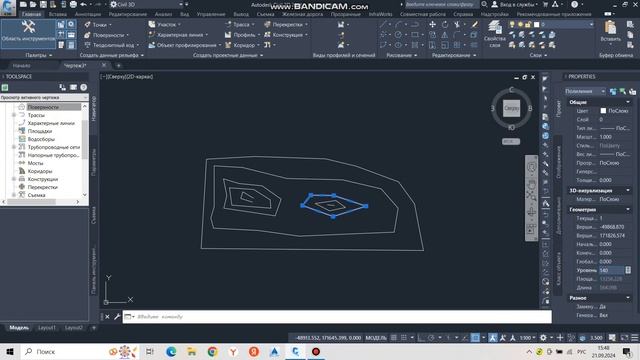The image size is (640, 360).
Task: Toggle snap mode in status bar
Action: click(x=404, y=338)
